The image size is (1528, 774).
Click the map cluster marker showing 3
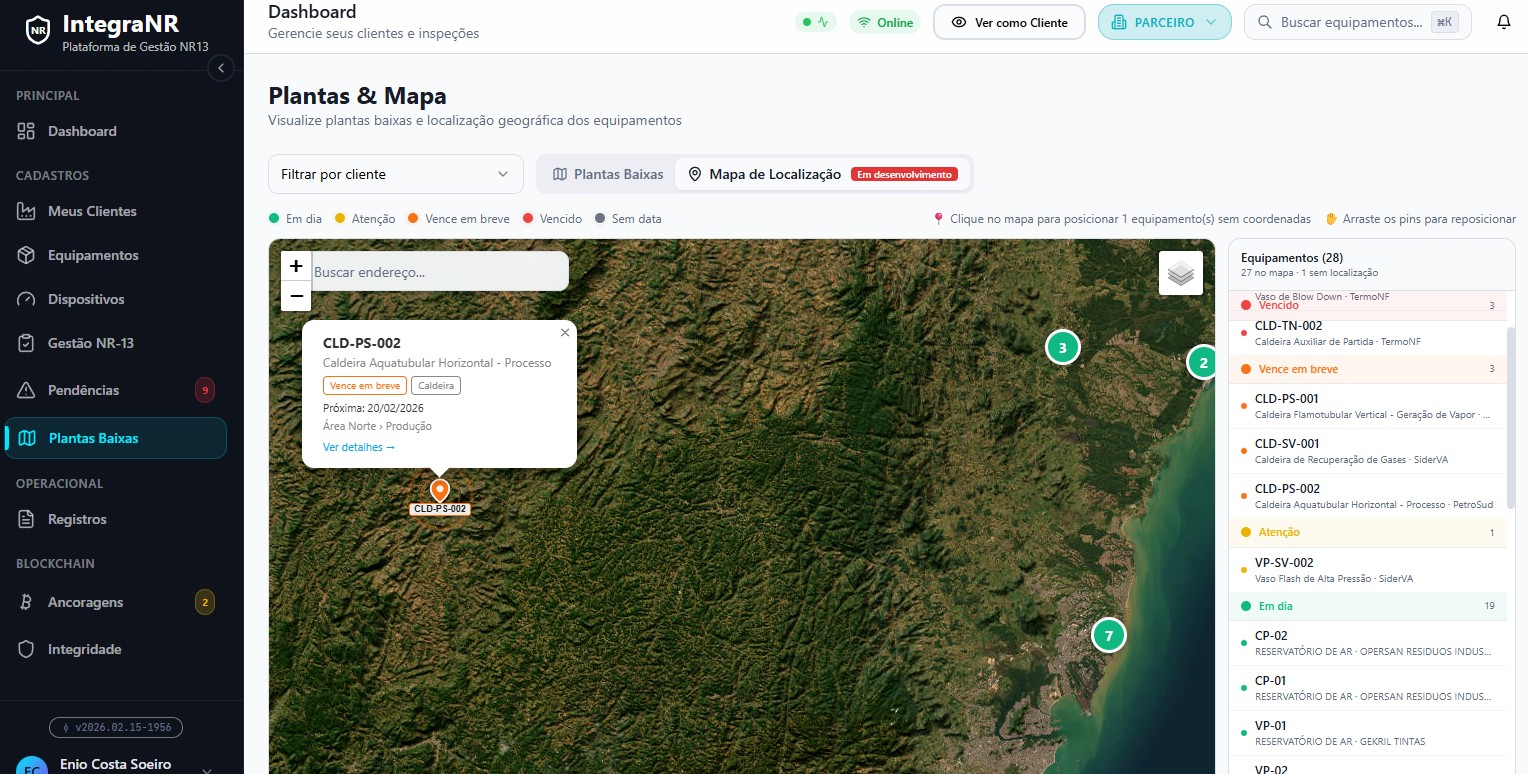coord(1063,348)
